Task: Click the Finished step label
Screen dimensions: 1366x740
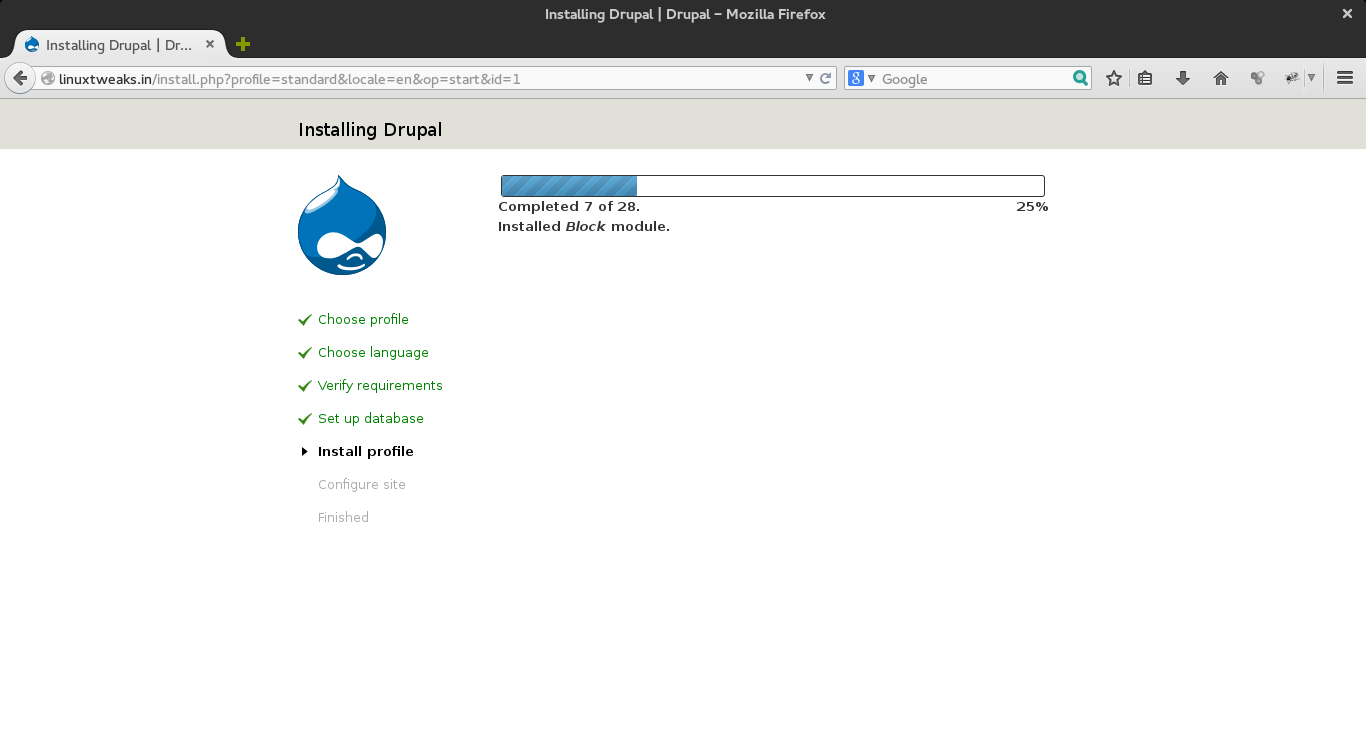Action: (x=343, y=518)
